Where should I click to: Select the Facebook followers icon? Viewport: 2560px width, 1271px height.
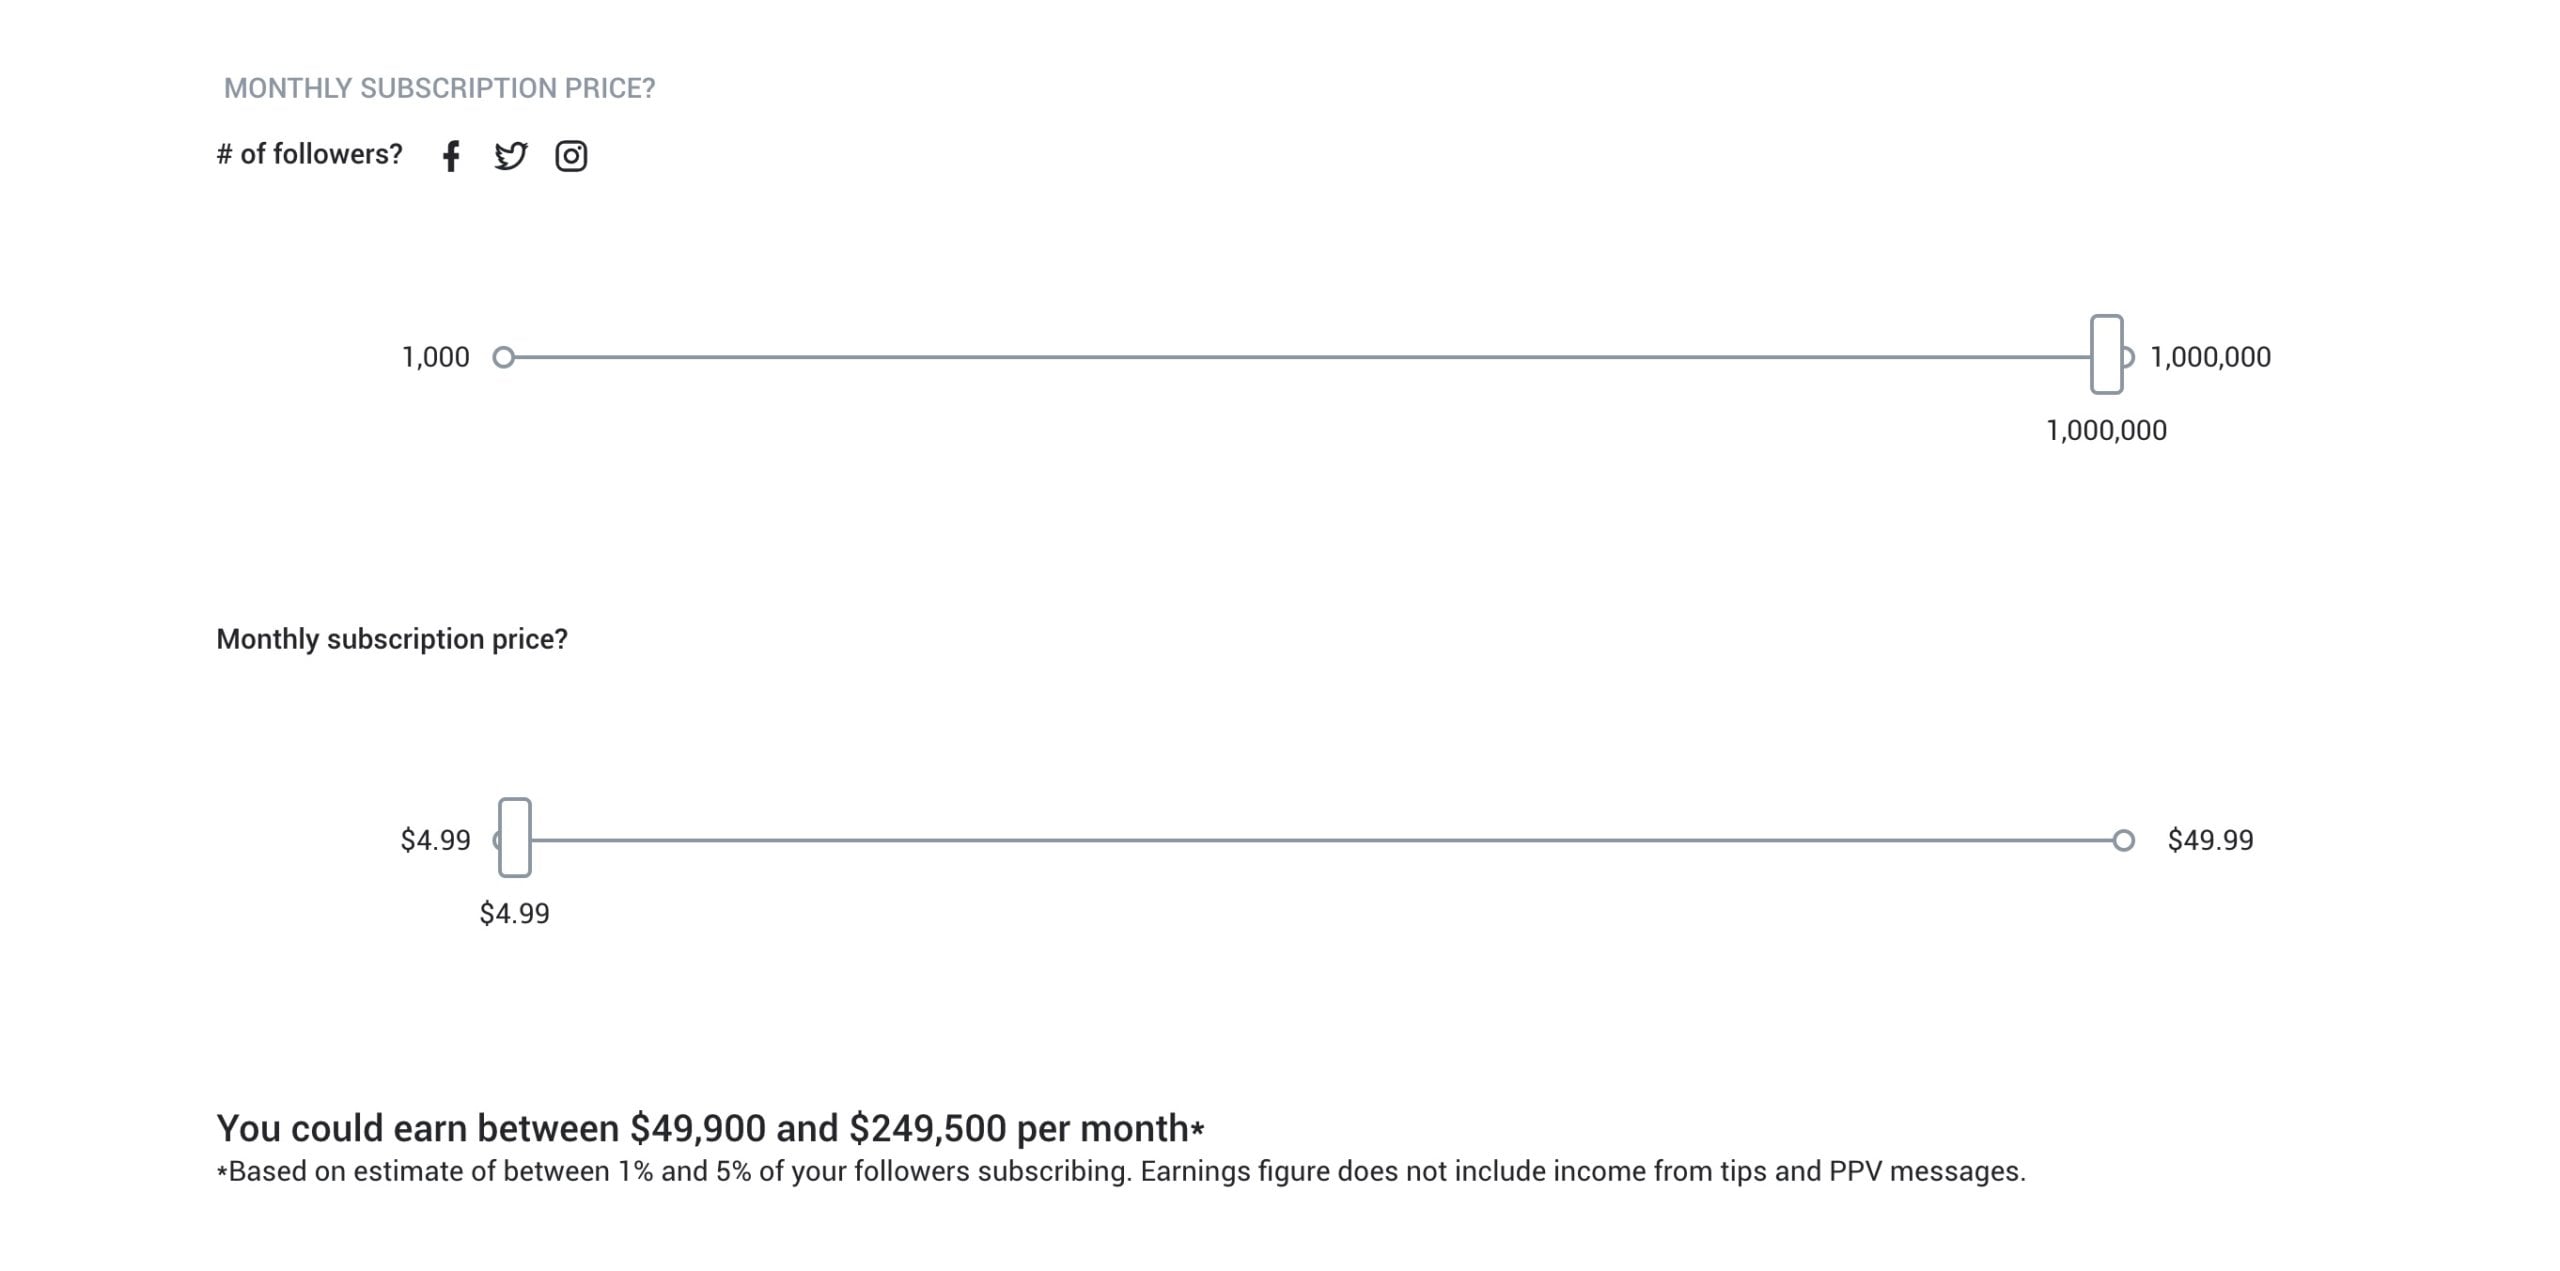pos(451,156)
